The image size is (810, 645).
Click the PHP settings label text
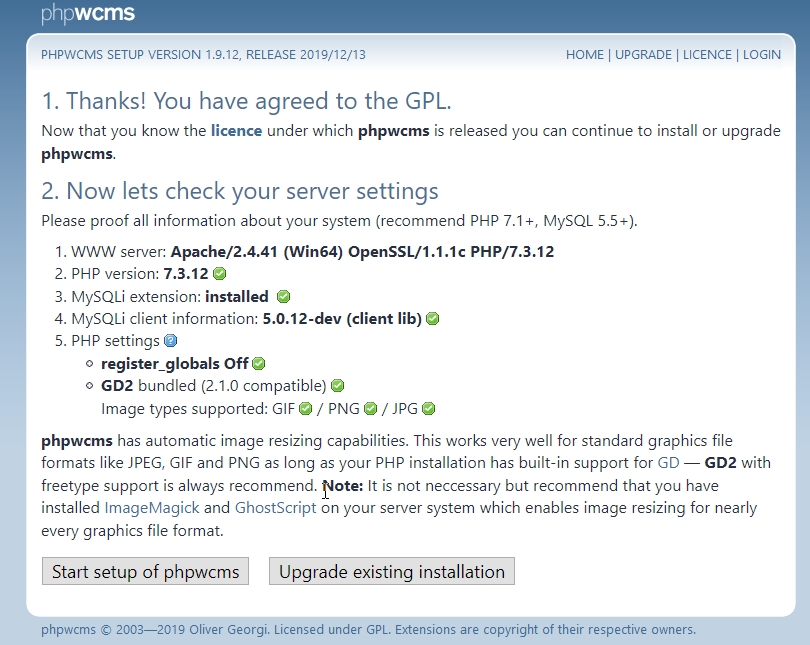tap(115, 341)
